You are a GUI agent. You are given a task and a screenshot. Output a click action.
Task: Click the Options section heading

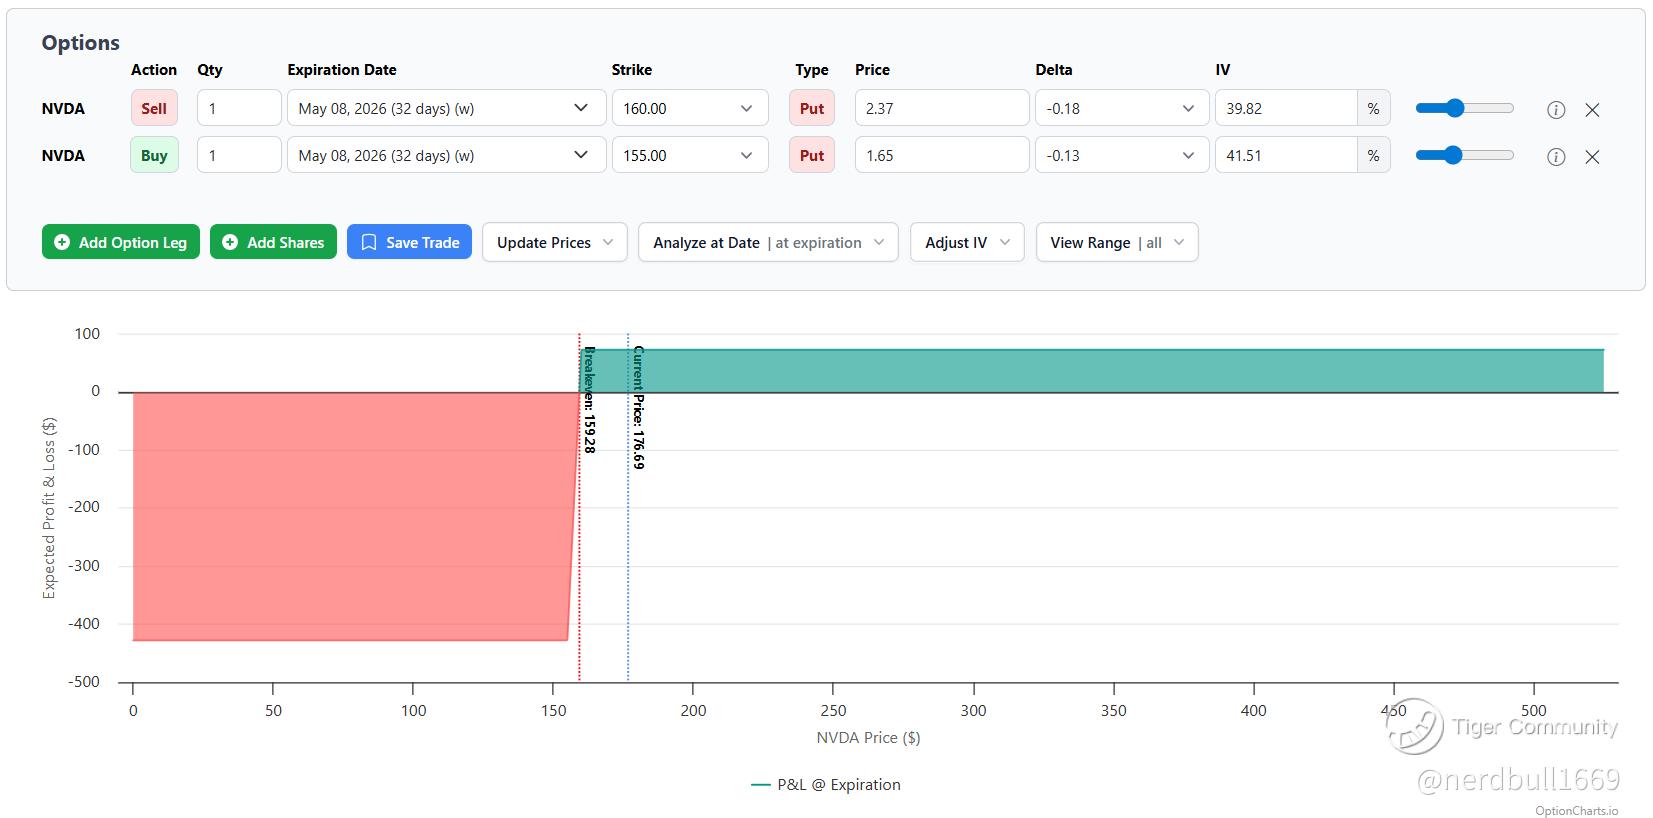tap(80, 43)
